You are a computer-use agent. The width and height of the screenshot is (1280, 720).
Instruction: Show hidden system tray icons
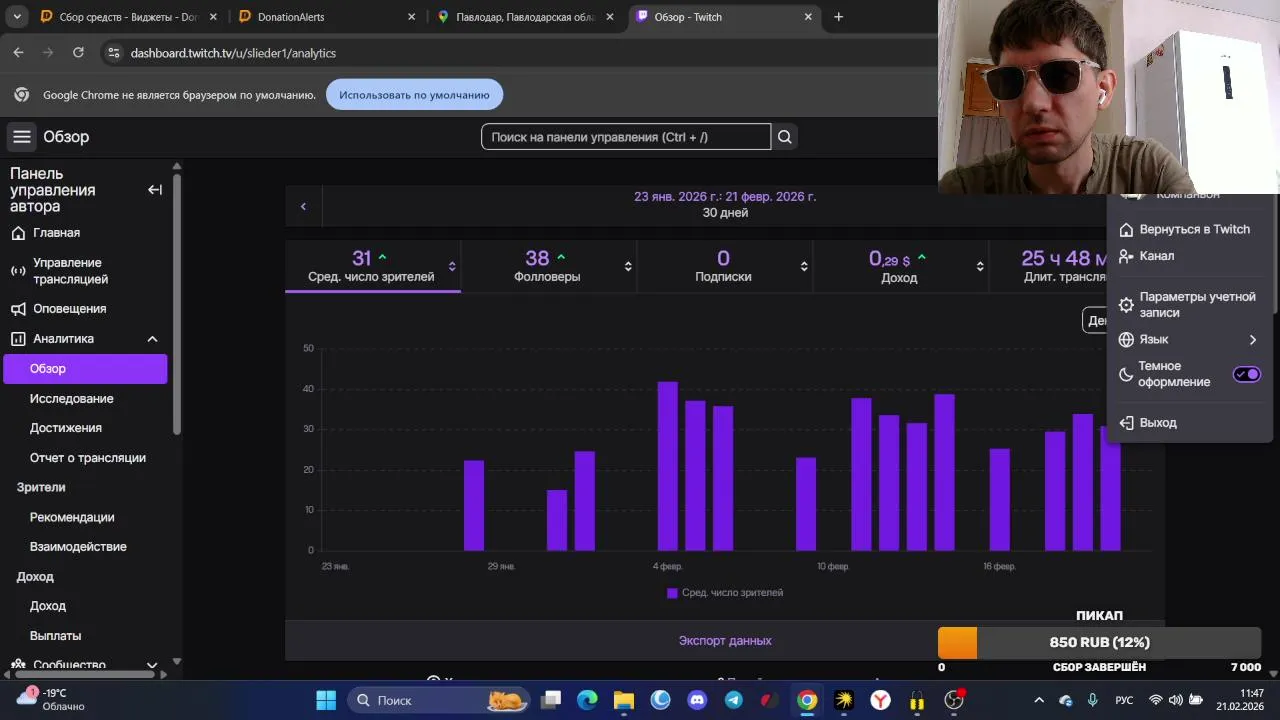pyautogui.click(x=1039, y=700)
